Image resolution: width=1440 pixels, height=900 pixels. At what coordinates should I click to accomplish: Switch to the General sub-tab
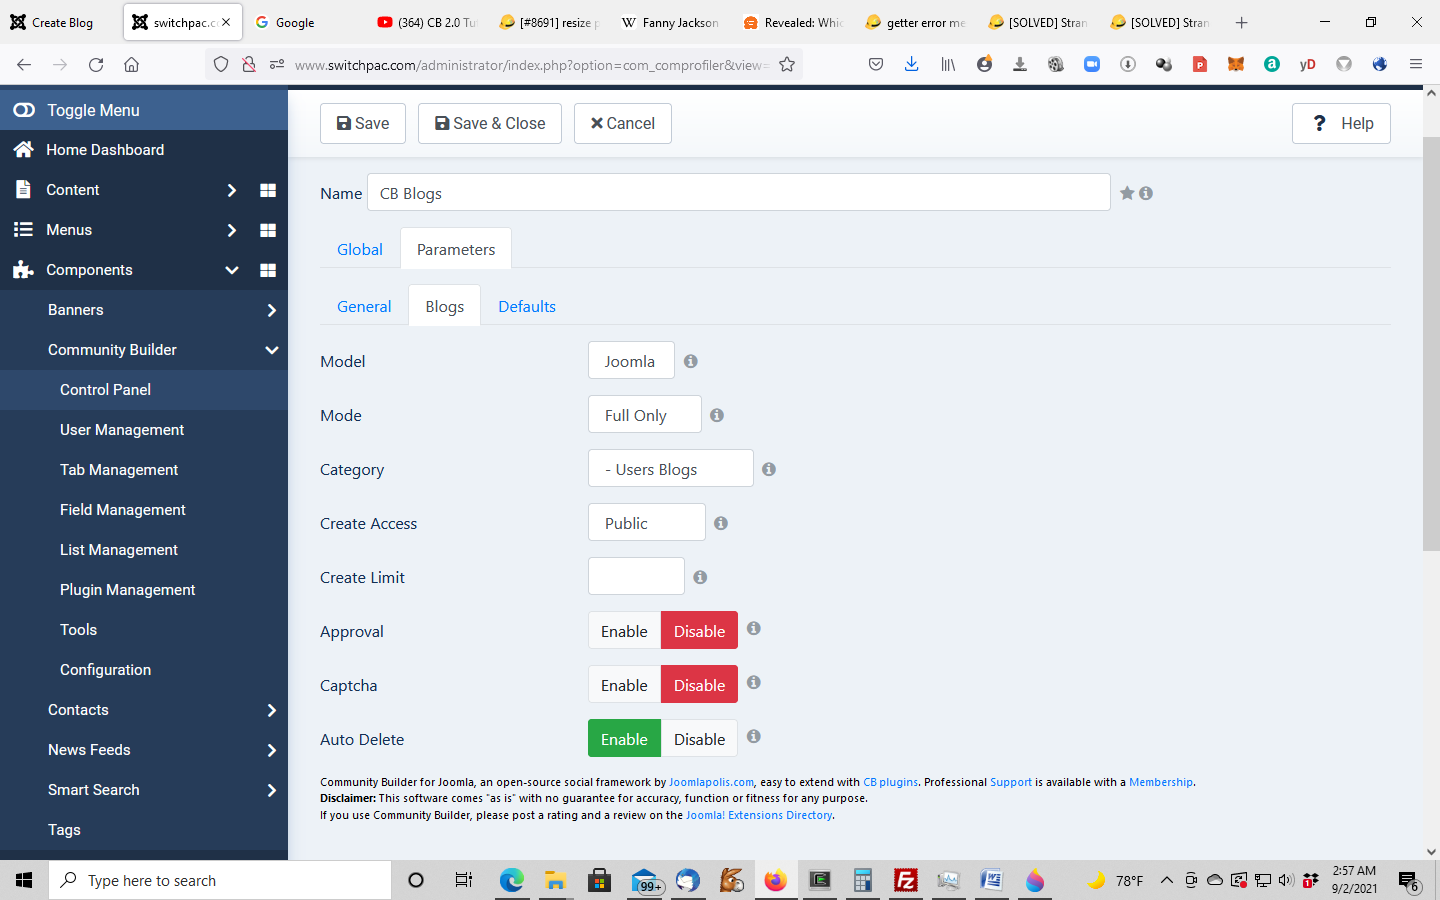364,306
